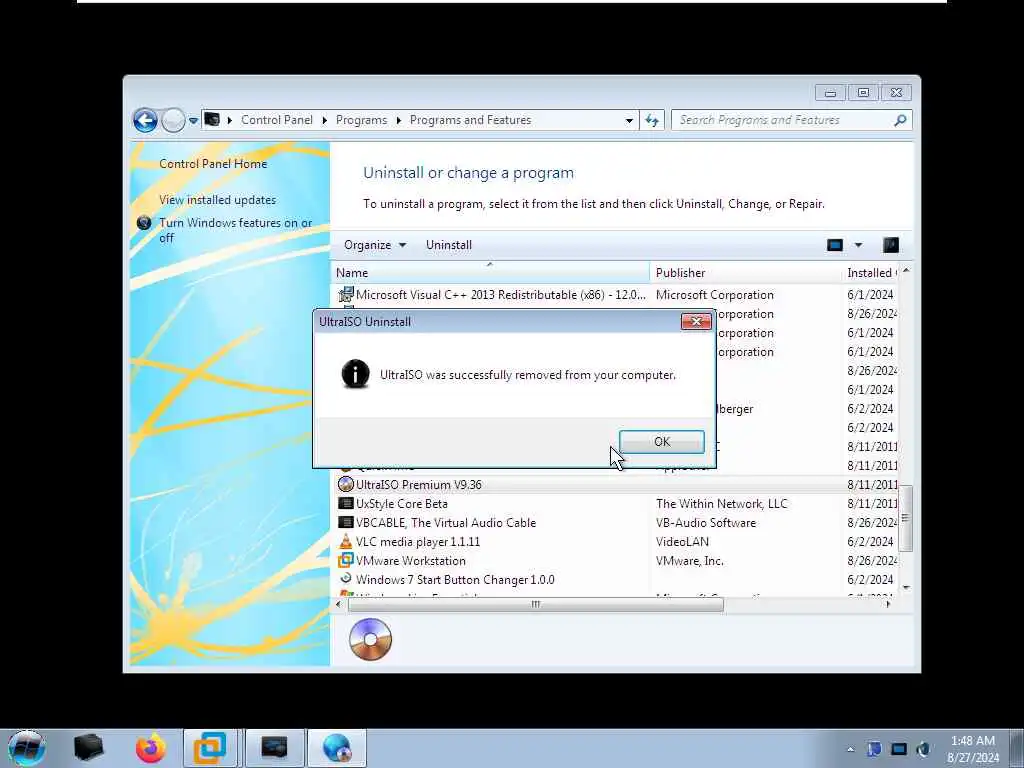1024x768 pixels.
Task: Click the horizontal scroll left arrow
Action: tap(338, 605)
